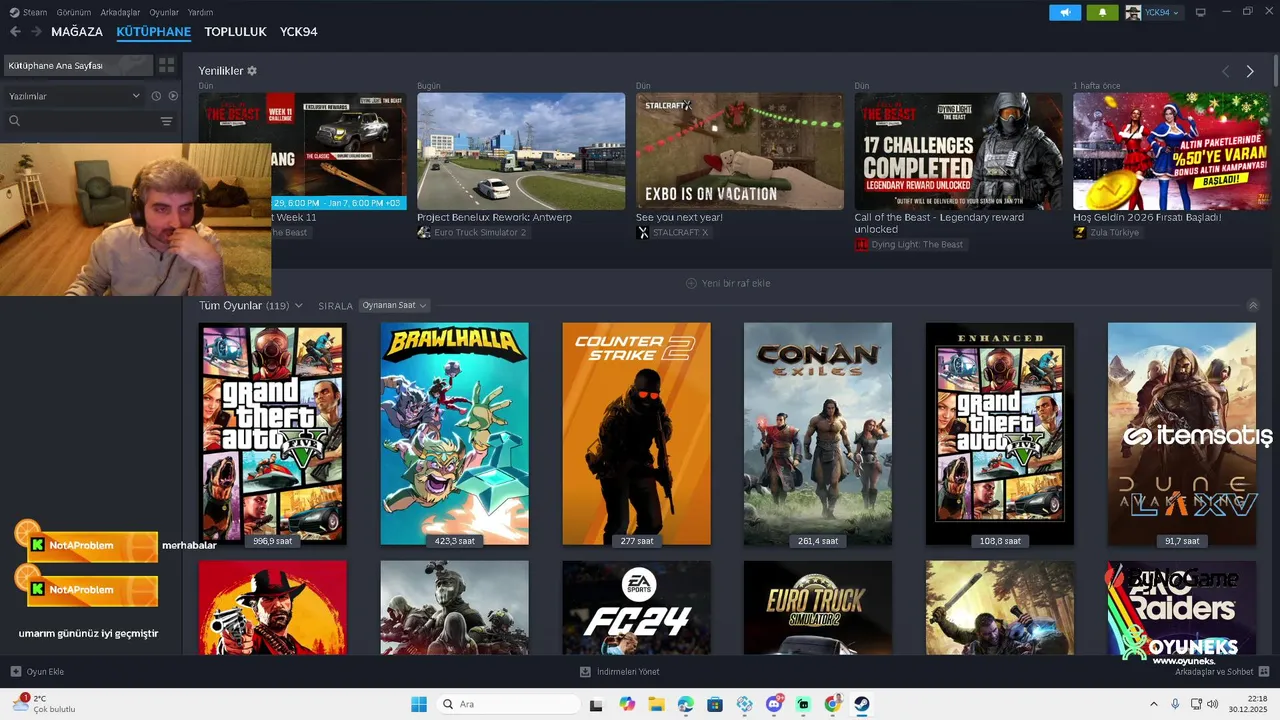1280x720 pixels.
Task: Open the Oyunlar menu
Action: pos(164,12)
